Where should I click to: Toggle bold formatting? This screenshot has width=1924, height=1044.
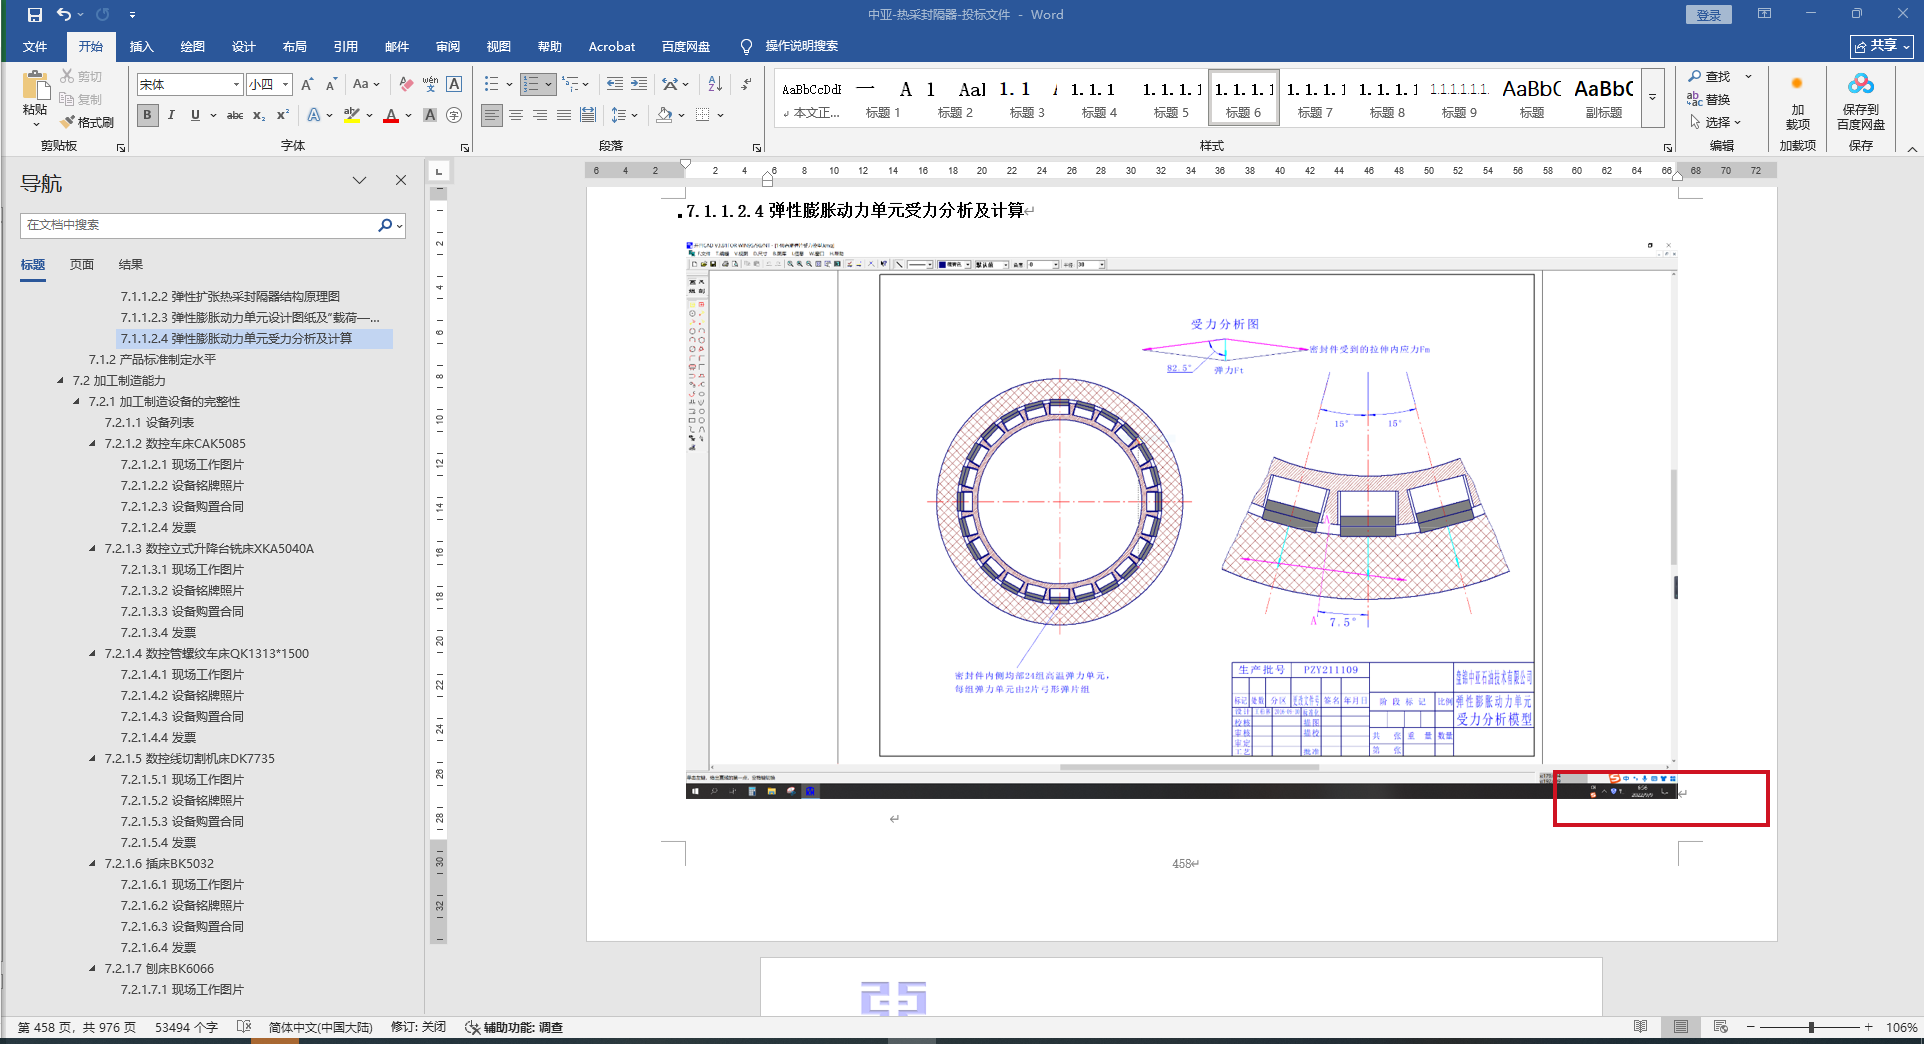(x=148, y=115)
